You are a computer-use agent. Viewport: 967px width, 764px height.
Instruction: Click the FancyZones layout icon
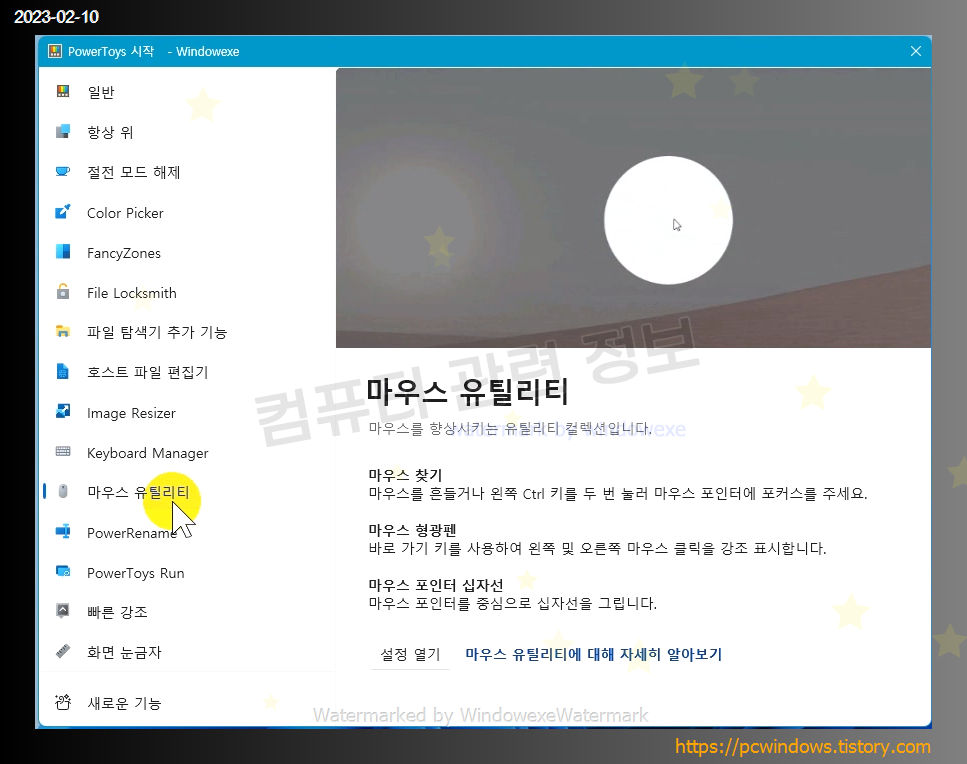[x=63, y=252]
